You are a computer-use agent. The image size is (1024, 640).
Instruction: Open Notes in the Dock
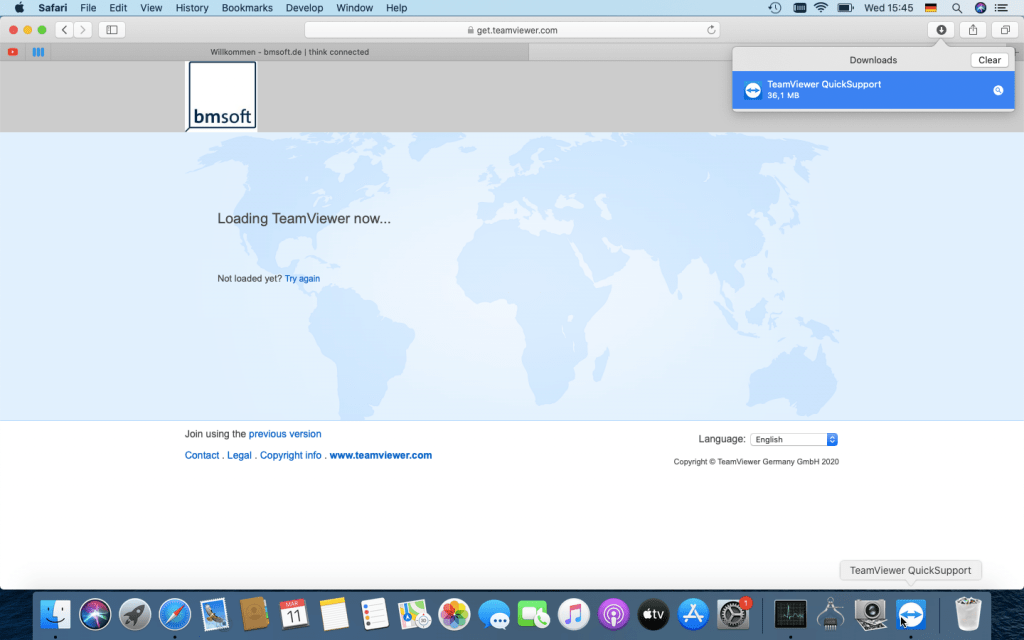[x=334, y=614]
